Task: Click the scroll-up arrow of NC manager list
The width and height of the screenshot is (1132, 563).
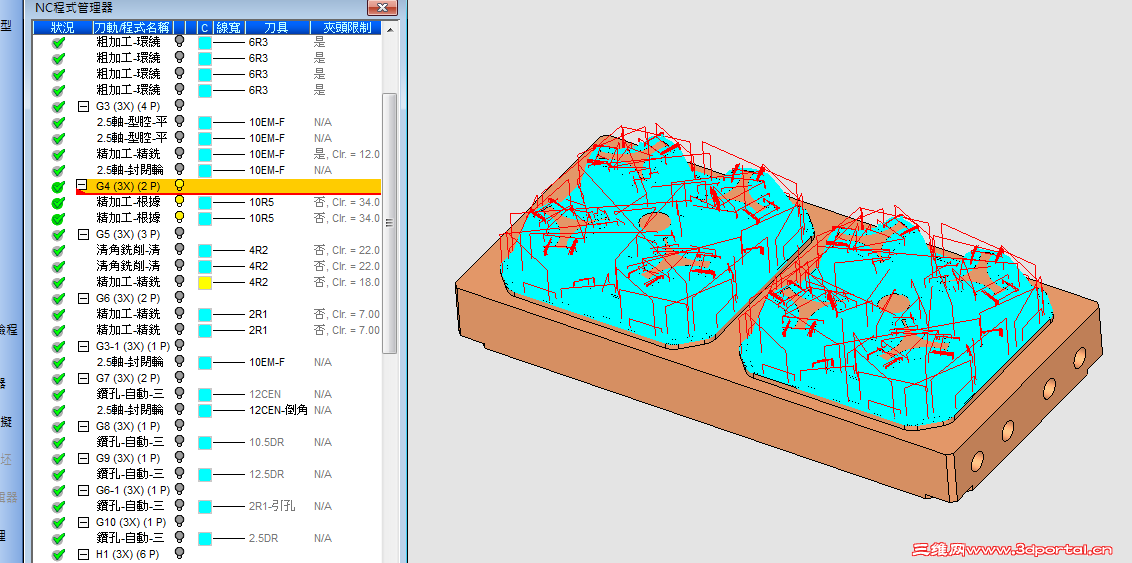Action: point(389,30)
